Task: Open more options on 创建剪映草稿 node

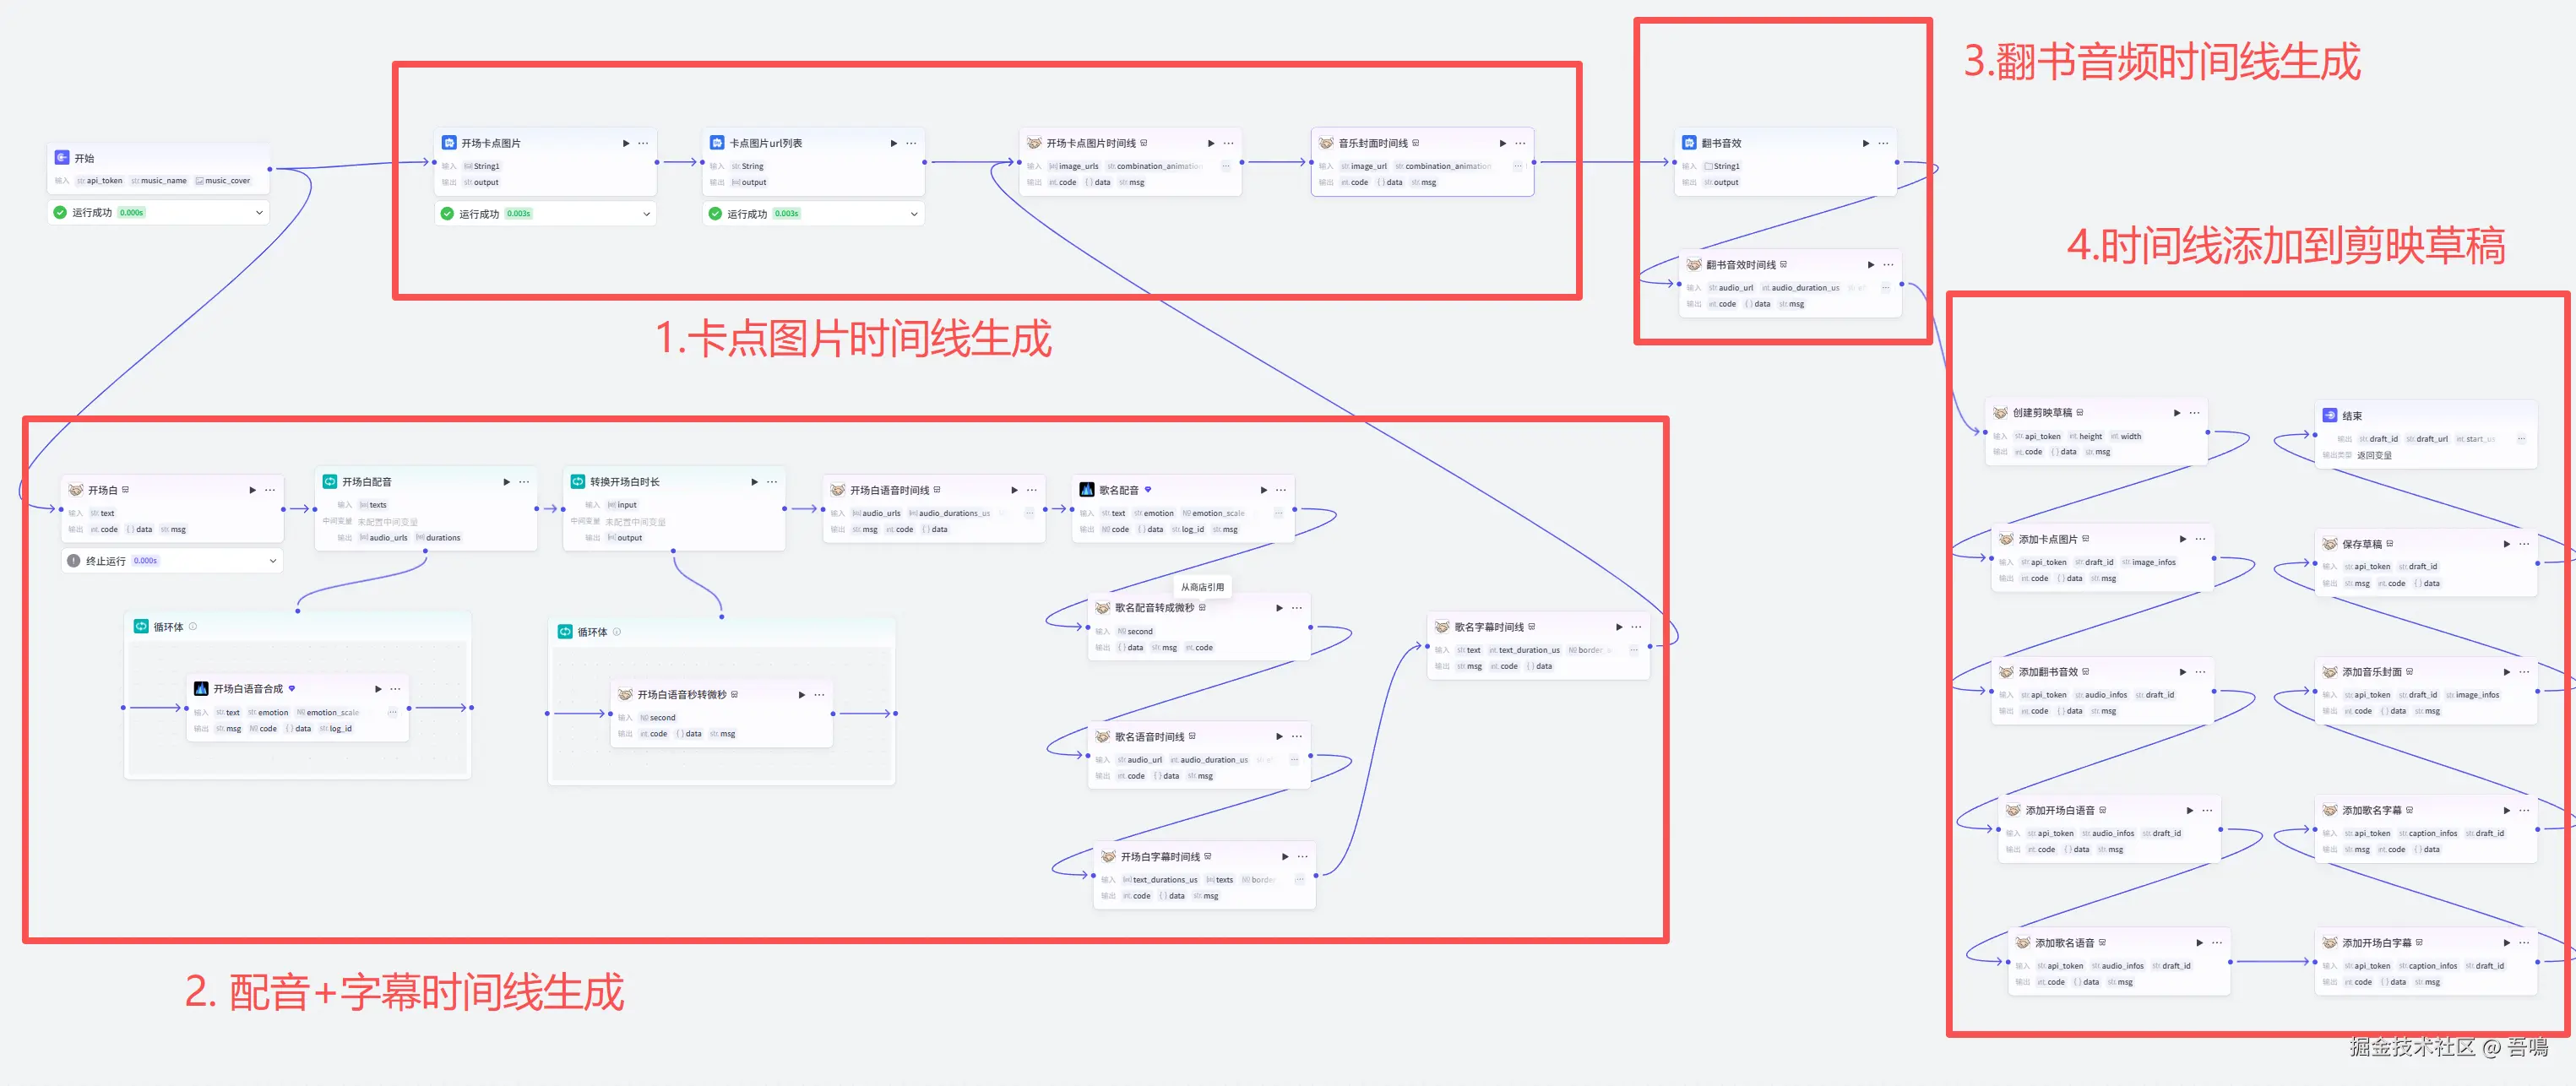Action: (2194, 413)
